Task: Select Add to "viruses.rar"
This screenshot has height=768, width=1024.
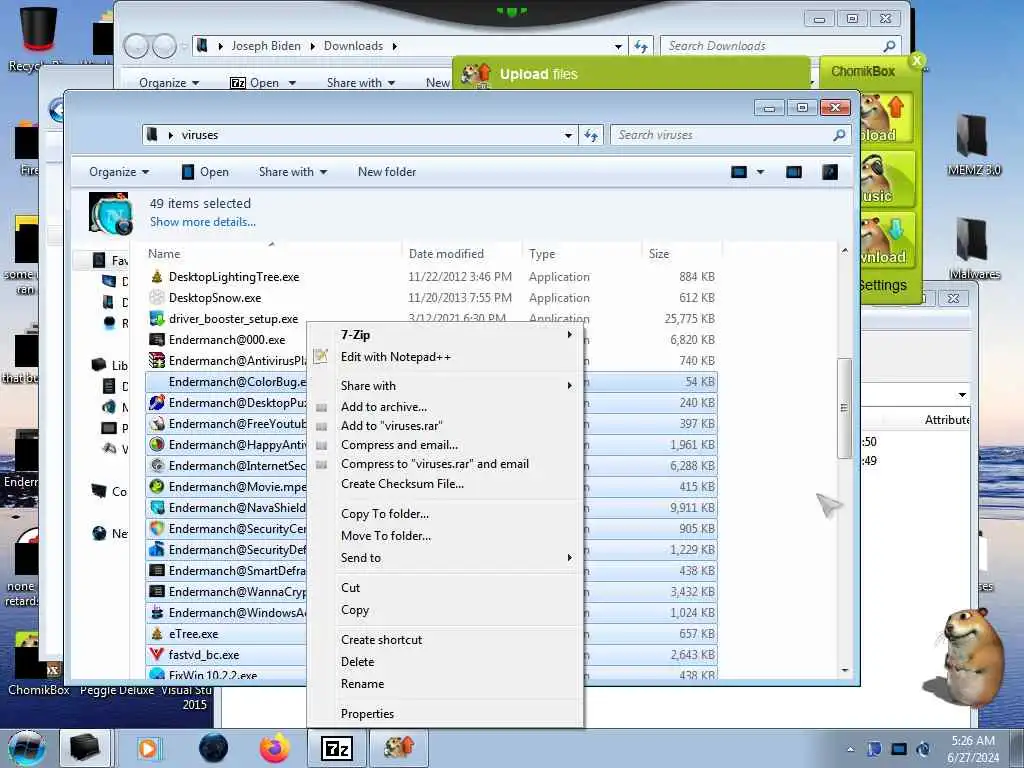Action: pyautogui.click(x=444, y=426)
